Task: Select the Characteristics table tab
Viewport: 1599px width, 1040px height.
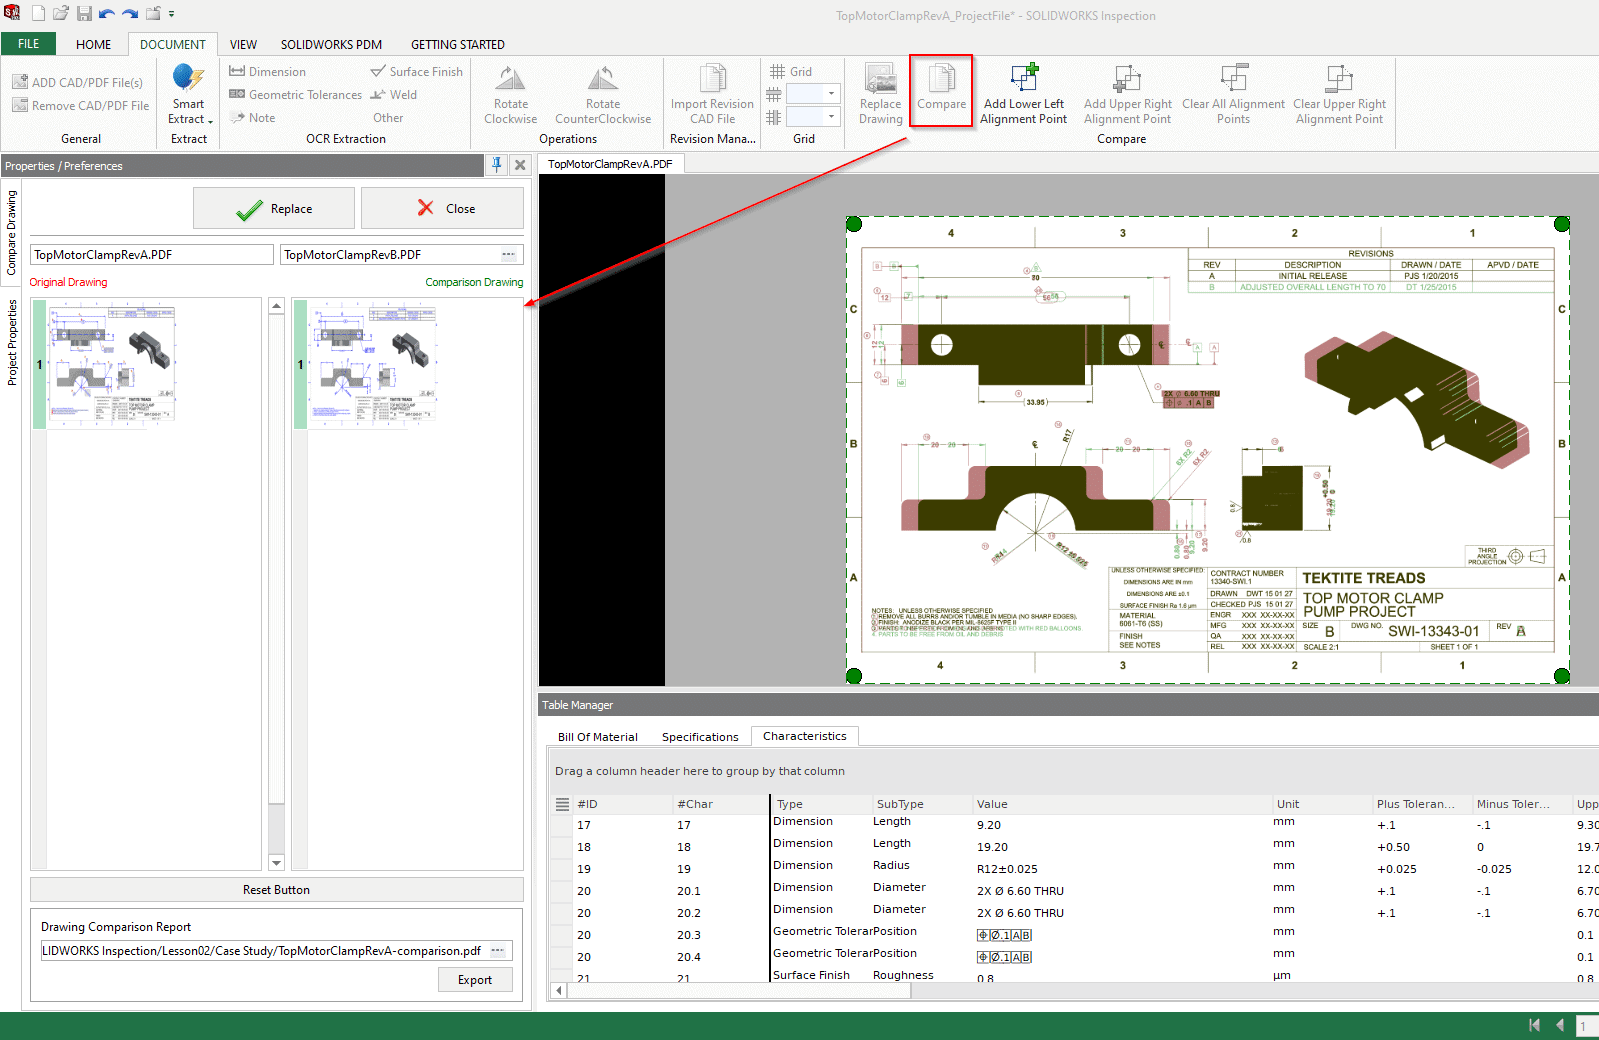Action: (x=804, y=736)
